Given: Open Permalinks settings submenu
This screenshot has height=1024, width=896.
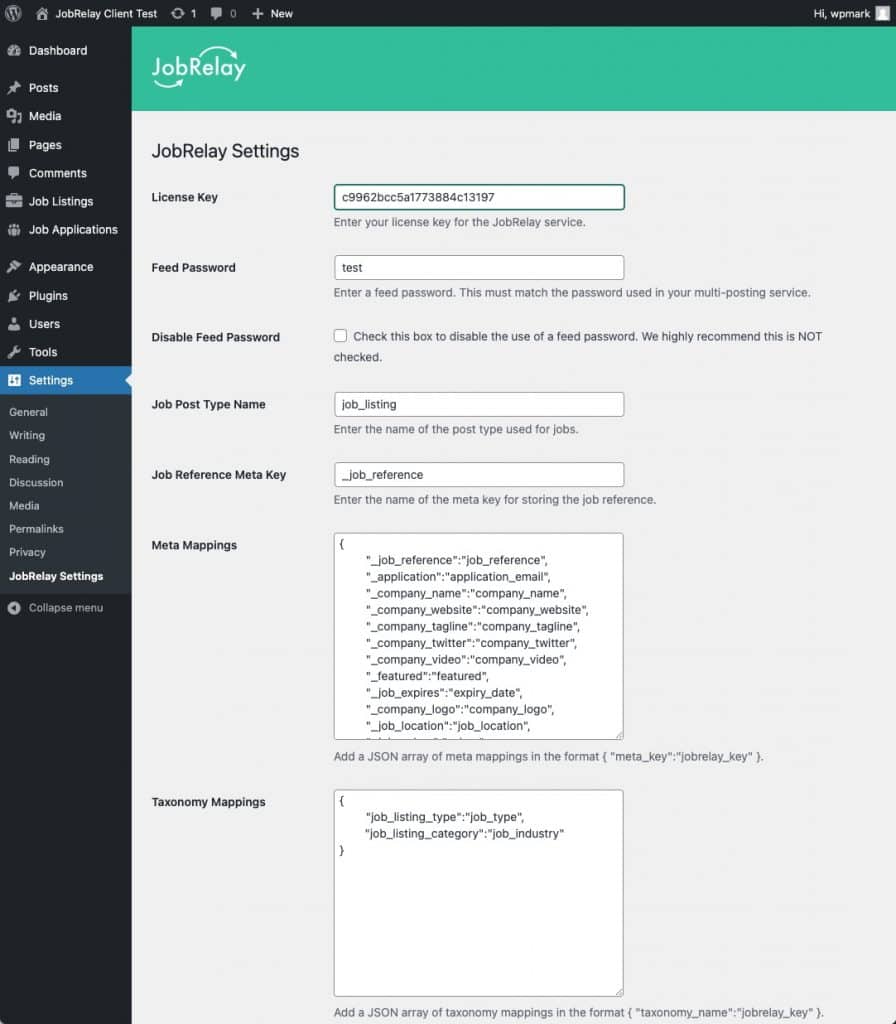Looking at the screenshot, I should pyautogui.click(x=36, y=529).
